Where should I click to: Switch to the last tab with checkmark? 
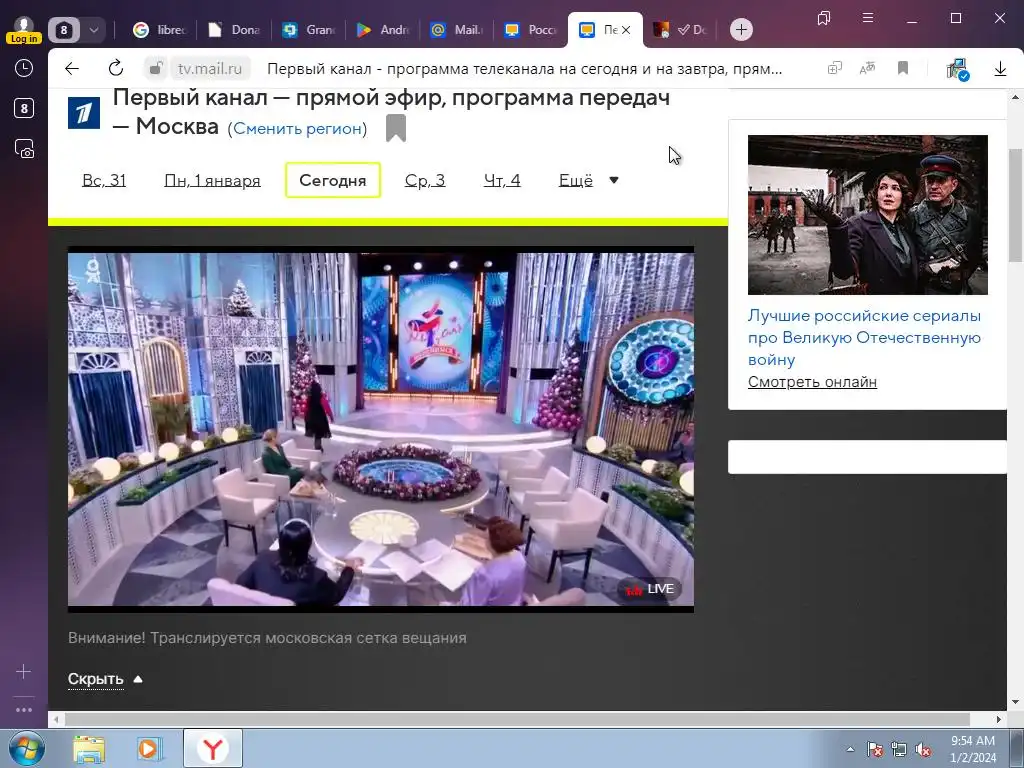680,29
